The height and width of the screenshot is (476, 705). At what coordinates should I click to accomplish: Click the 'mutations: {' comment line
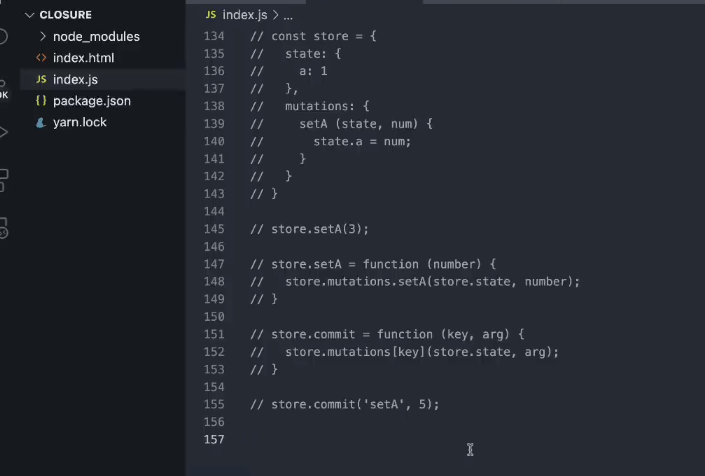310,106
